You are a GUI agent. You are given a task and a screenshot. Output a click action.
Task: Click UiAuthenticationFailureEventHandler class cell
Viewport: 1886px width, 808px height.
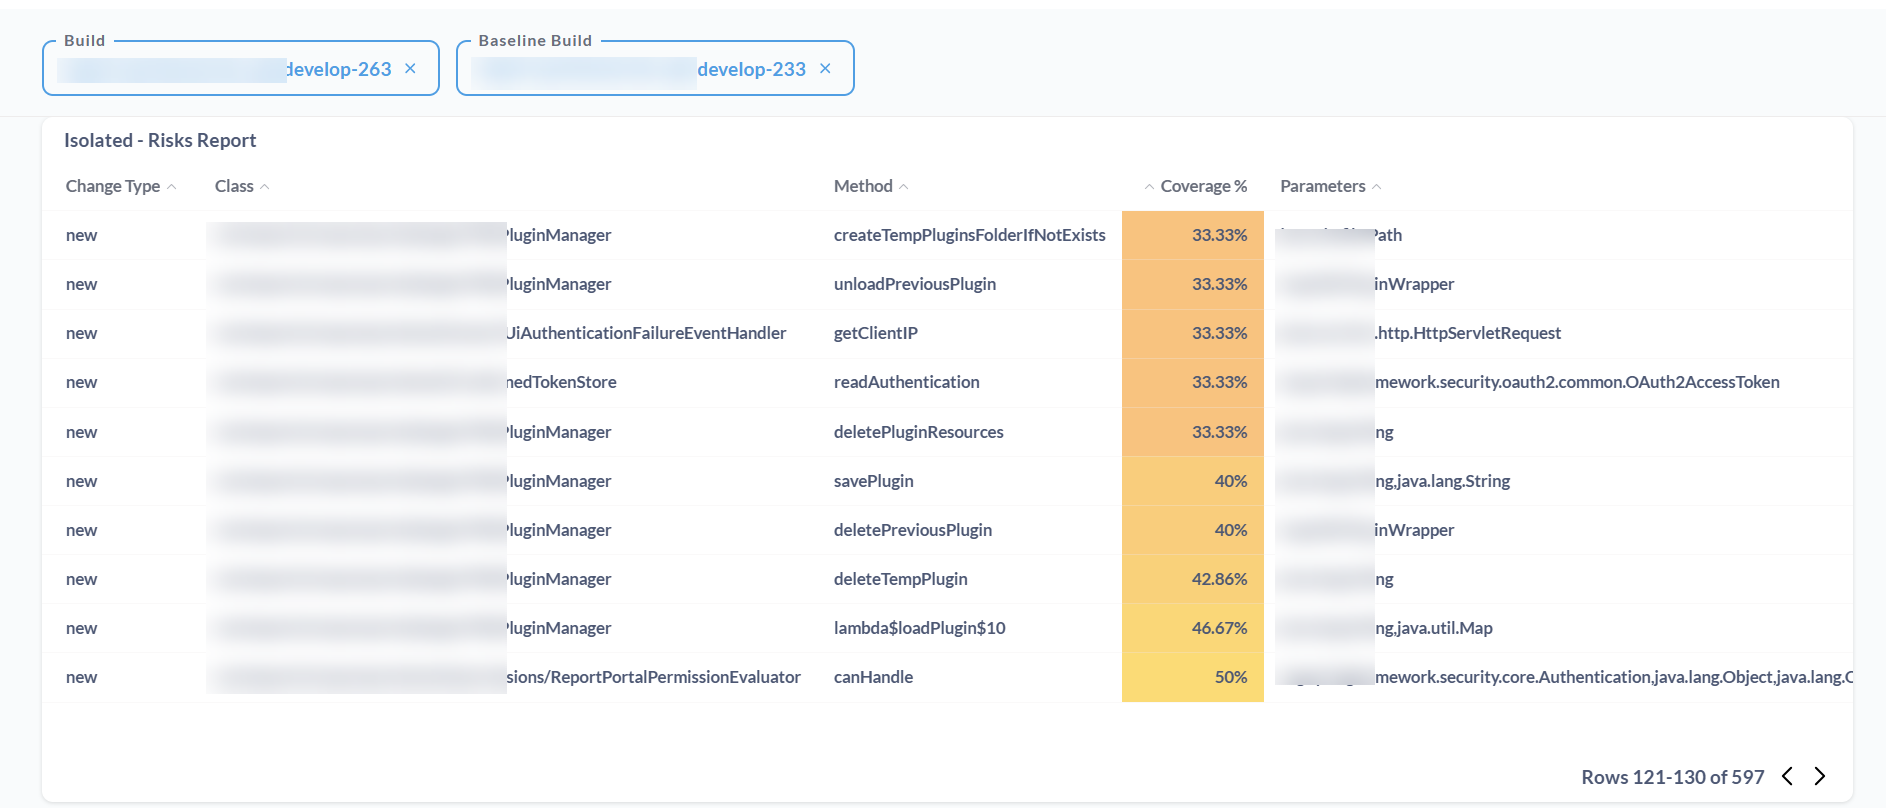click(646, 333)
